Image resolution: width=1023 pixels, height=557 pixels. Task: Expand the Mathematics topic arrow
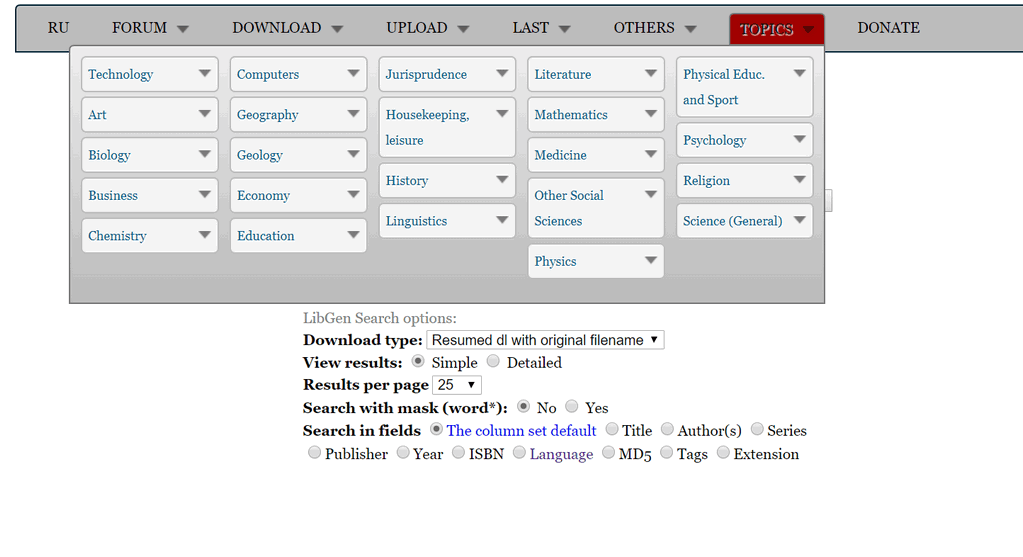[x=650, y=114]
